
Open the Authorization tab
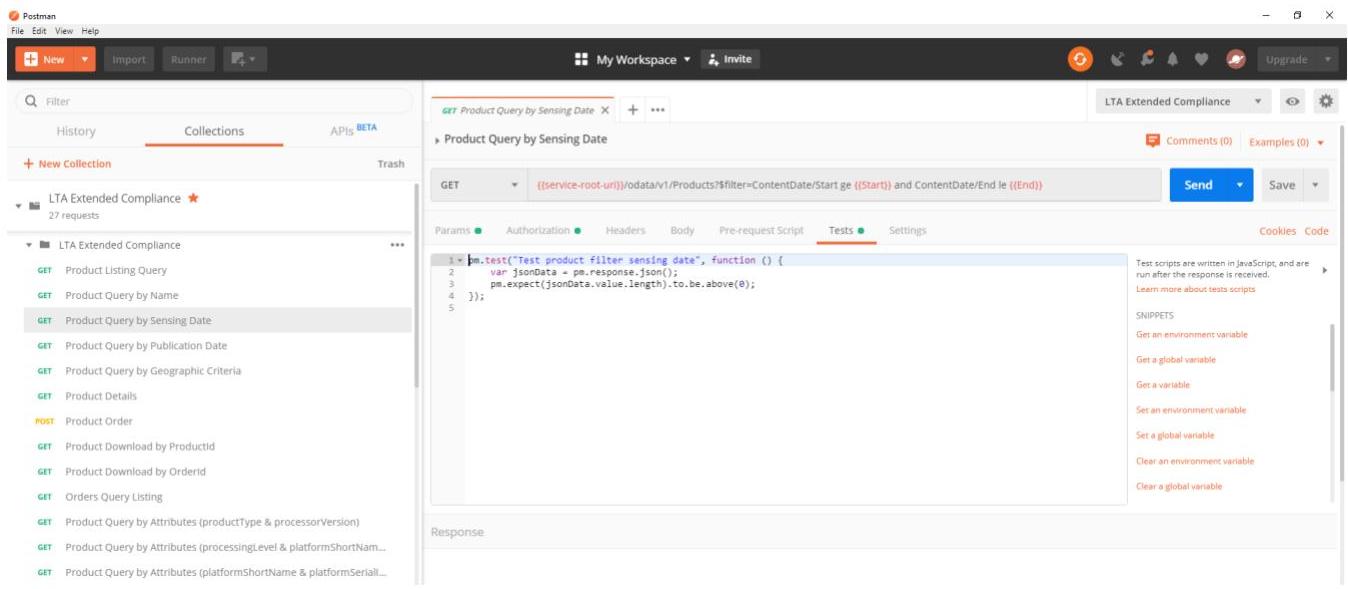(543, 230)
